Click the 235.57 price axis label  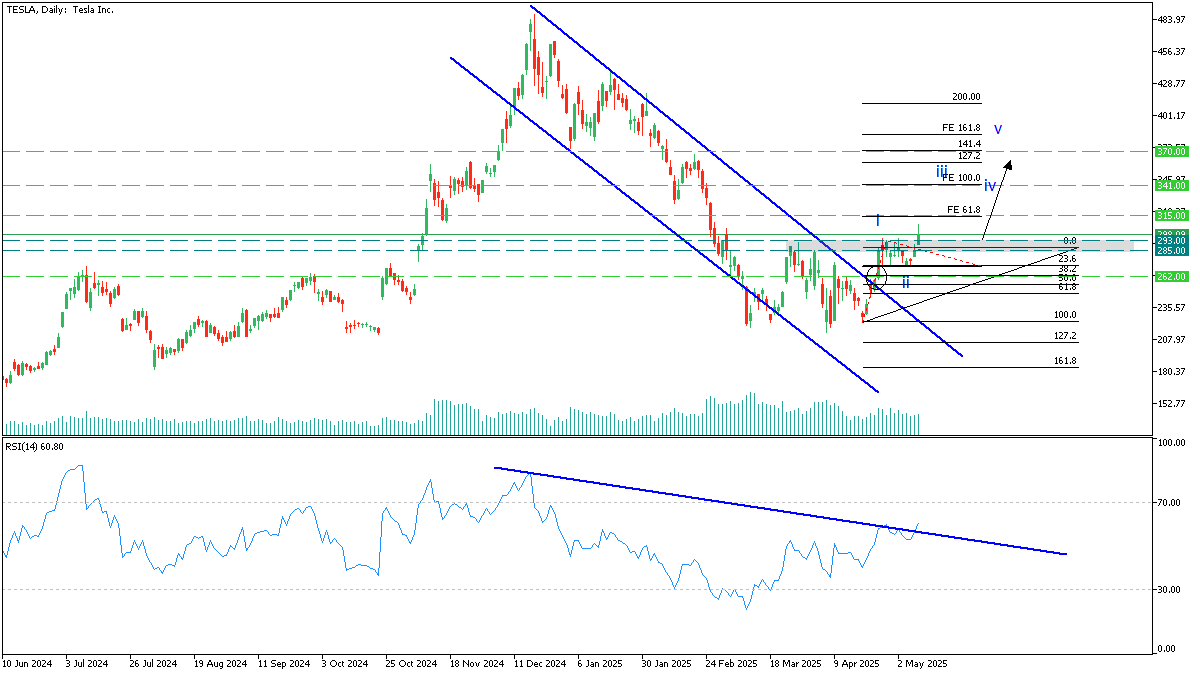click(1172, 308)
